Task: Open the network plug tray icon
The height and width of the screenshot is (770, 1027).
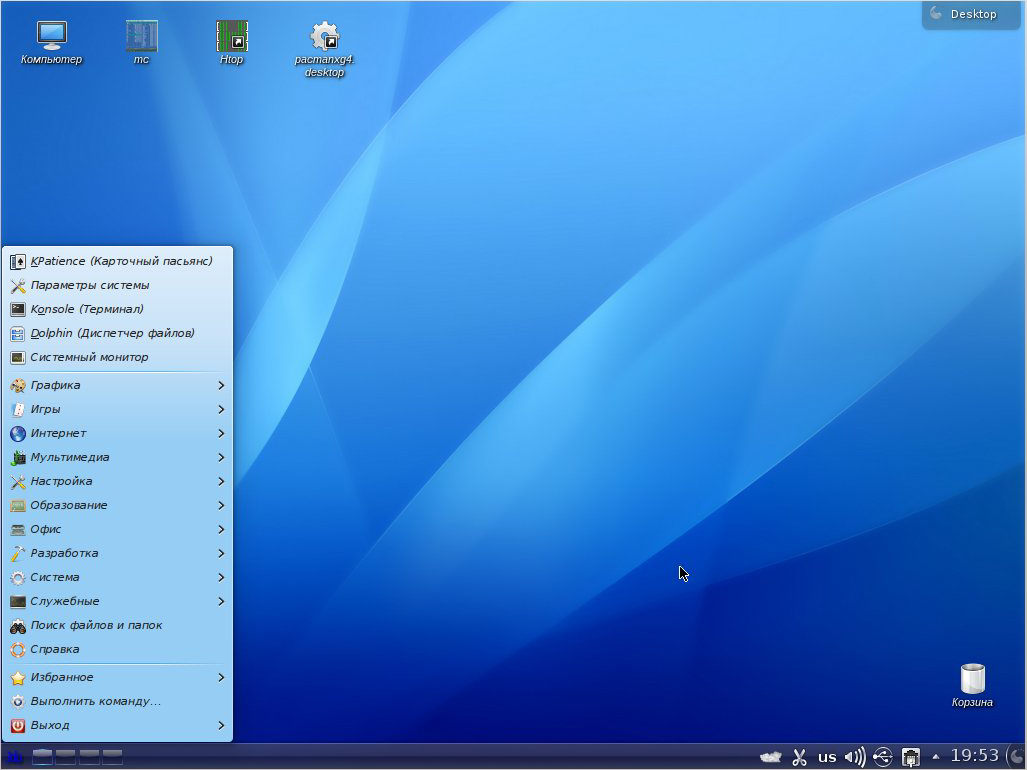Action: point(910,758)
